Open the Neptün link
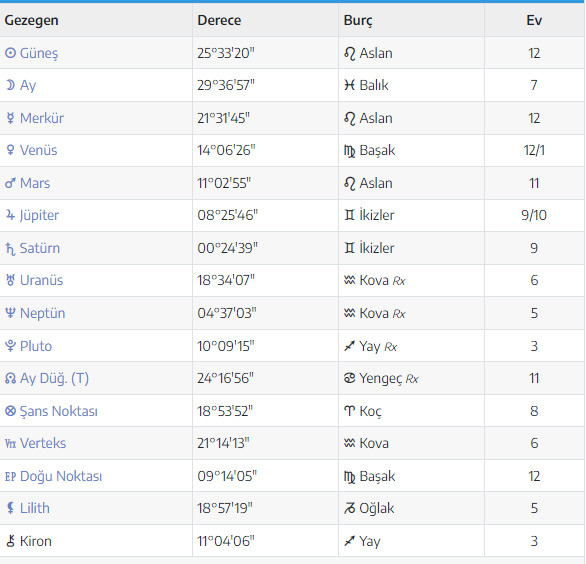The width and height of the screenshot is (586, 564). (43, 313)
